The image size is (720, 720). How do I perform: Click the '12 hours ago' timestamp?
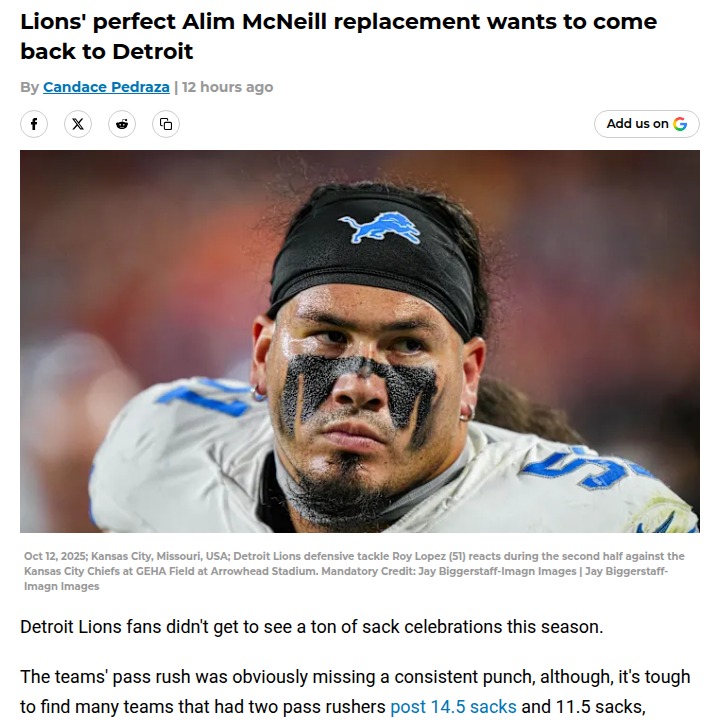[x=227, y=87]
